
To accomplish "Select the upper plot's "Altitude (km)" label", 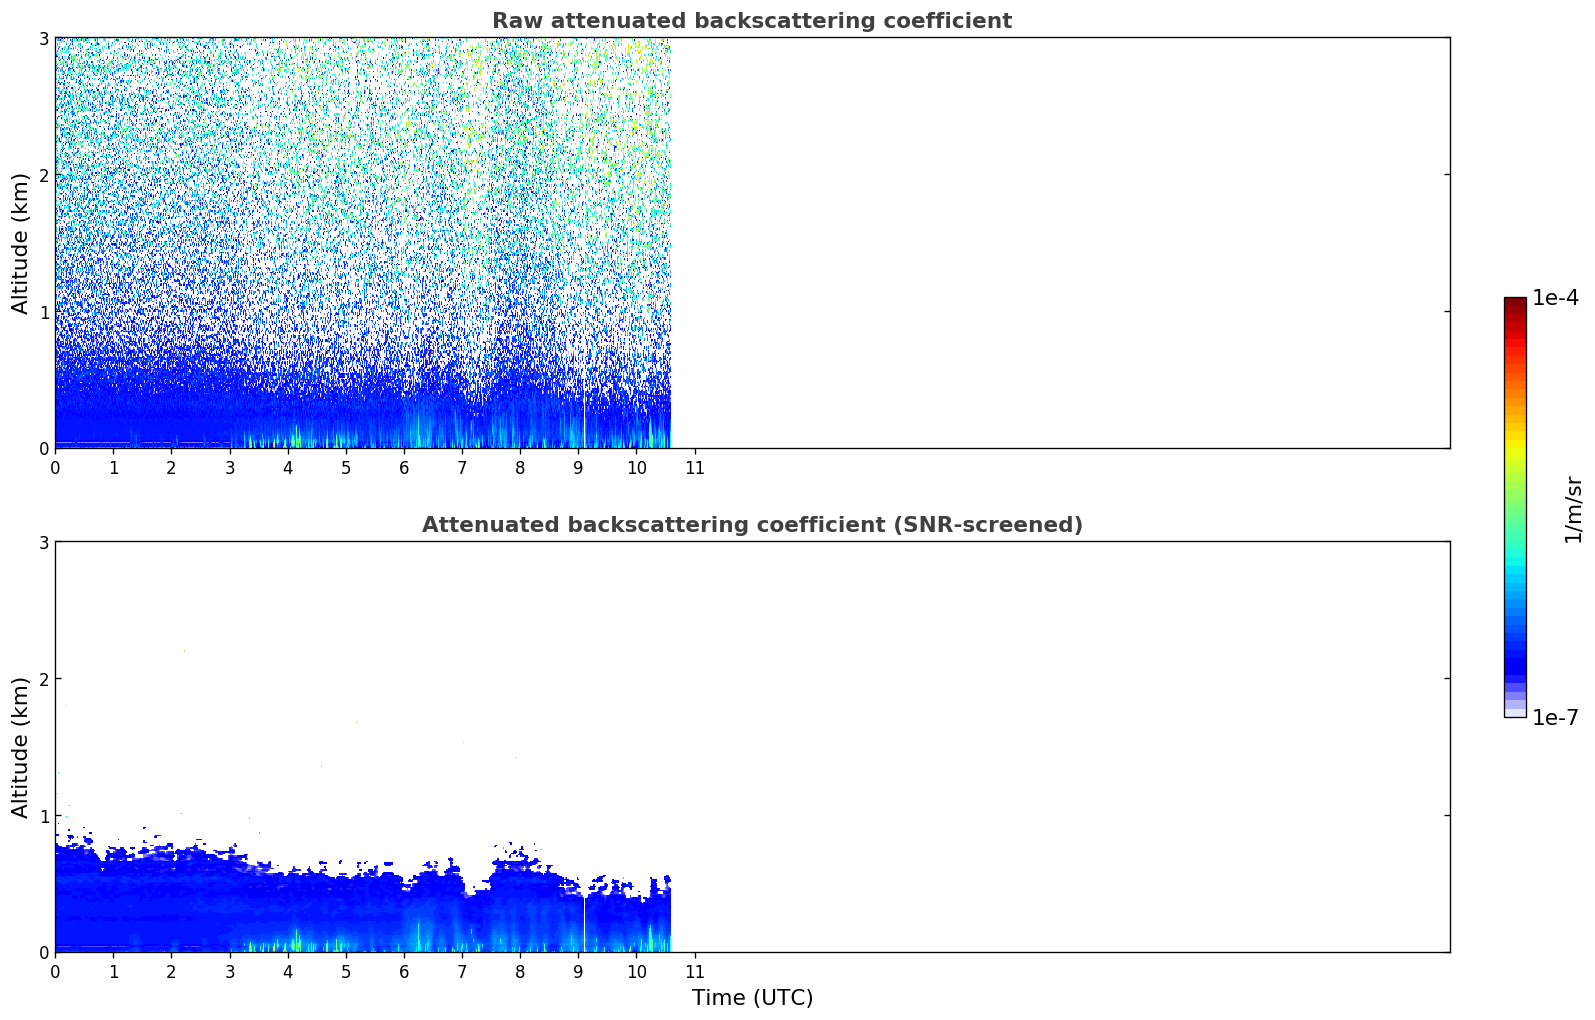I will (x=20, y=243).
